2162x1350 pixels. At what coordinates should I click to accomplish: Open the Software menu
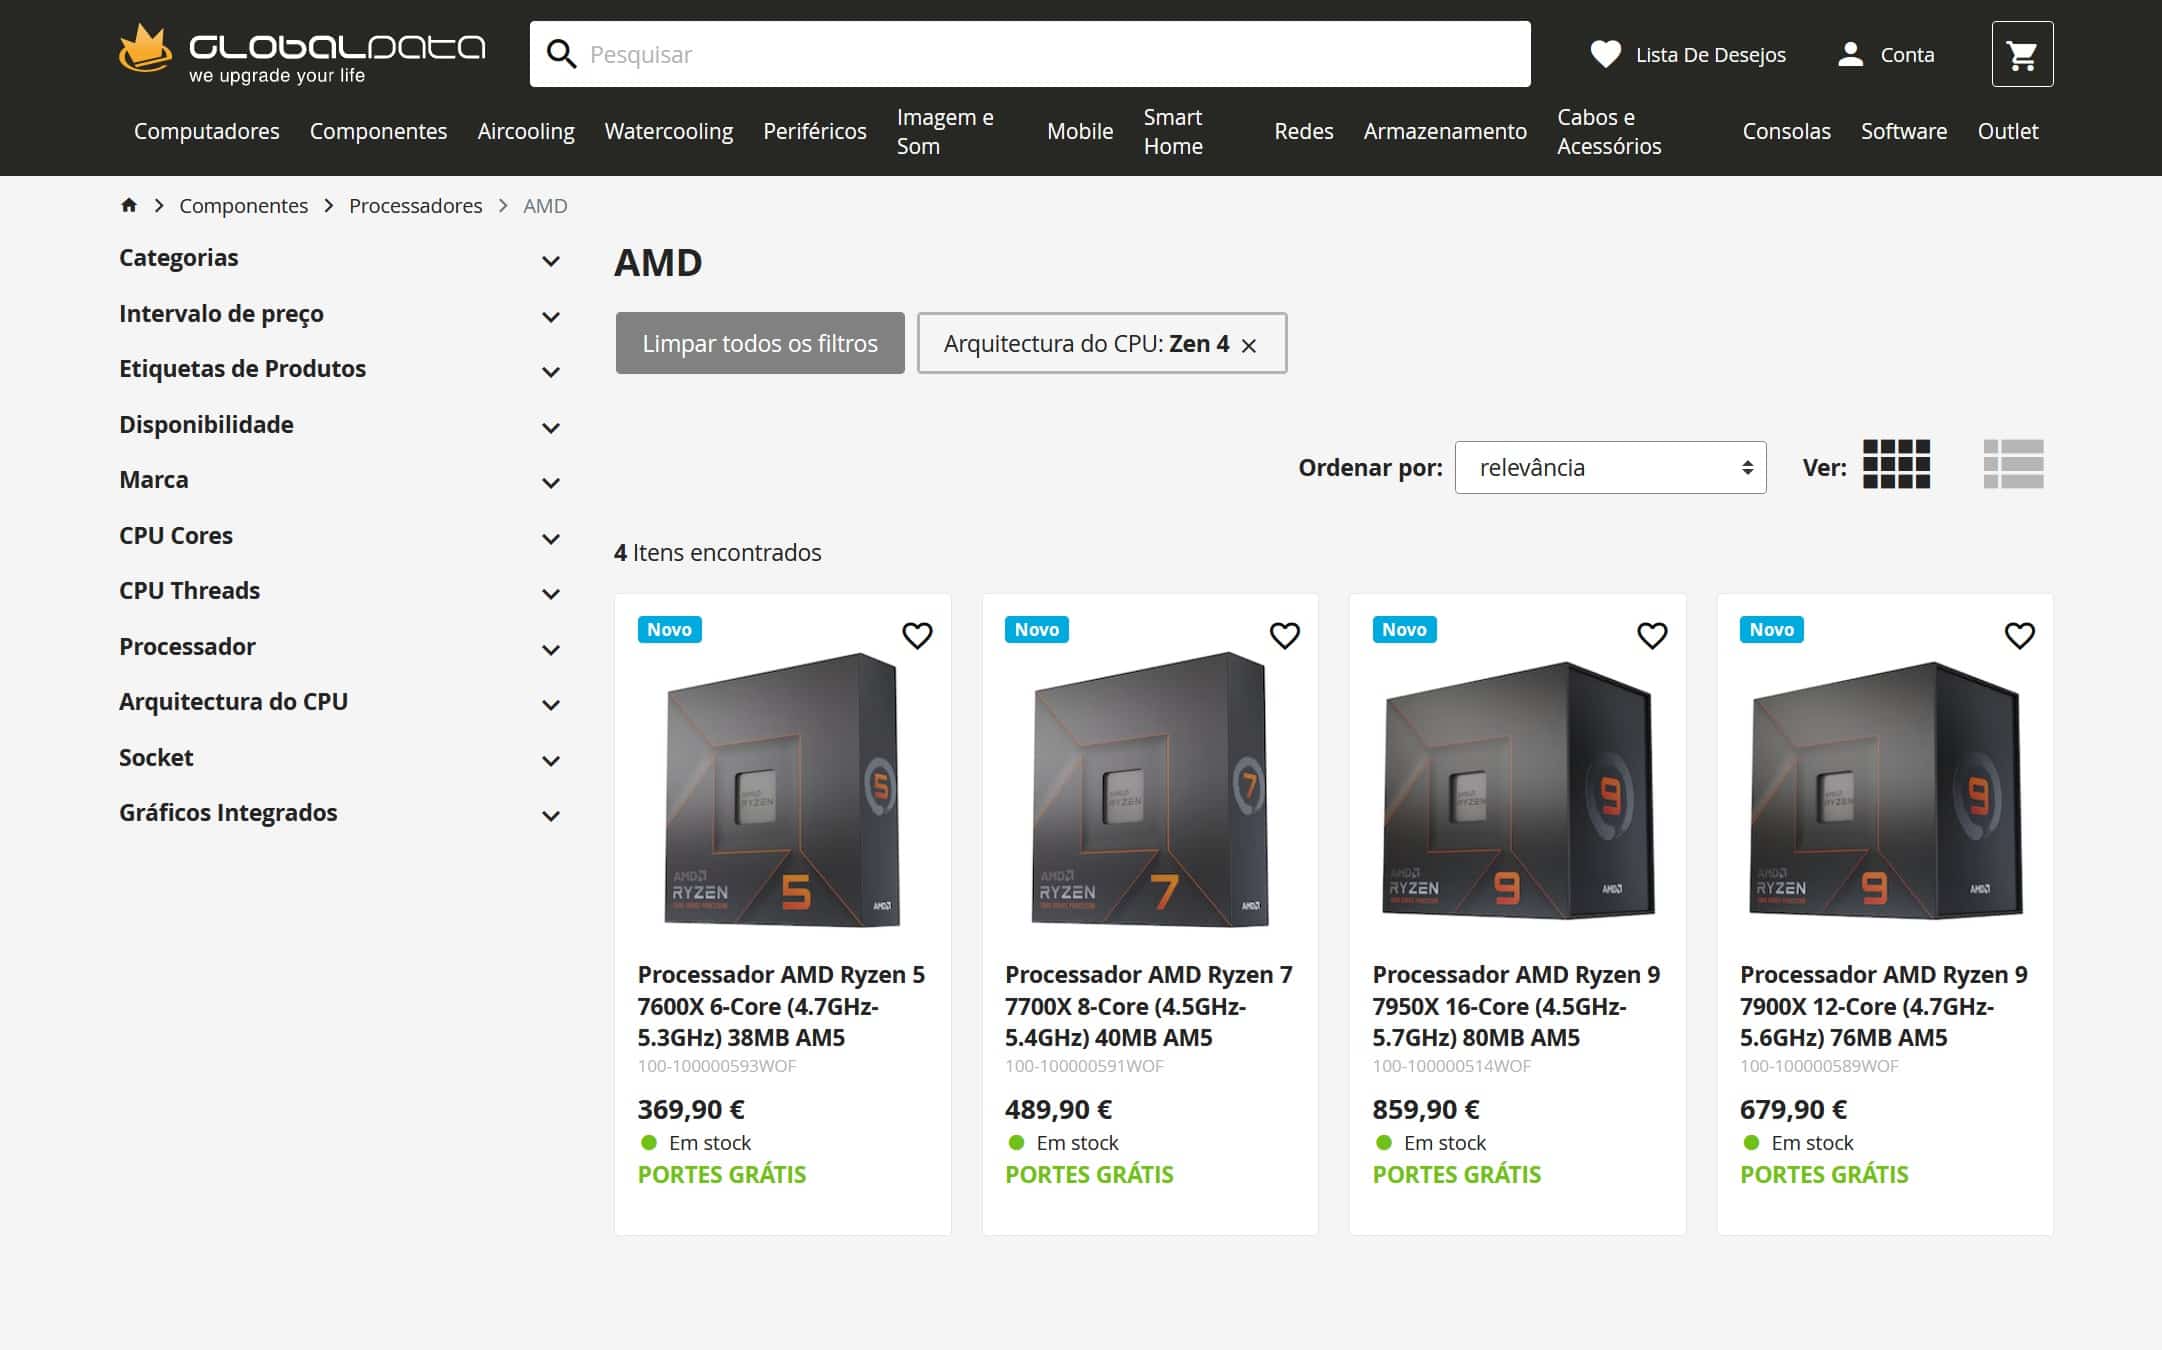pos(1904,131)
